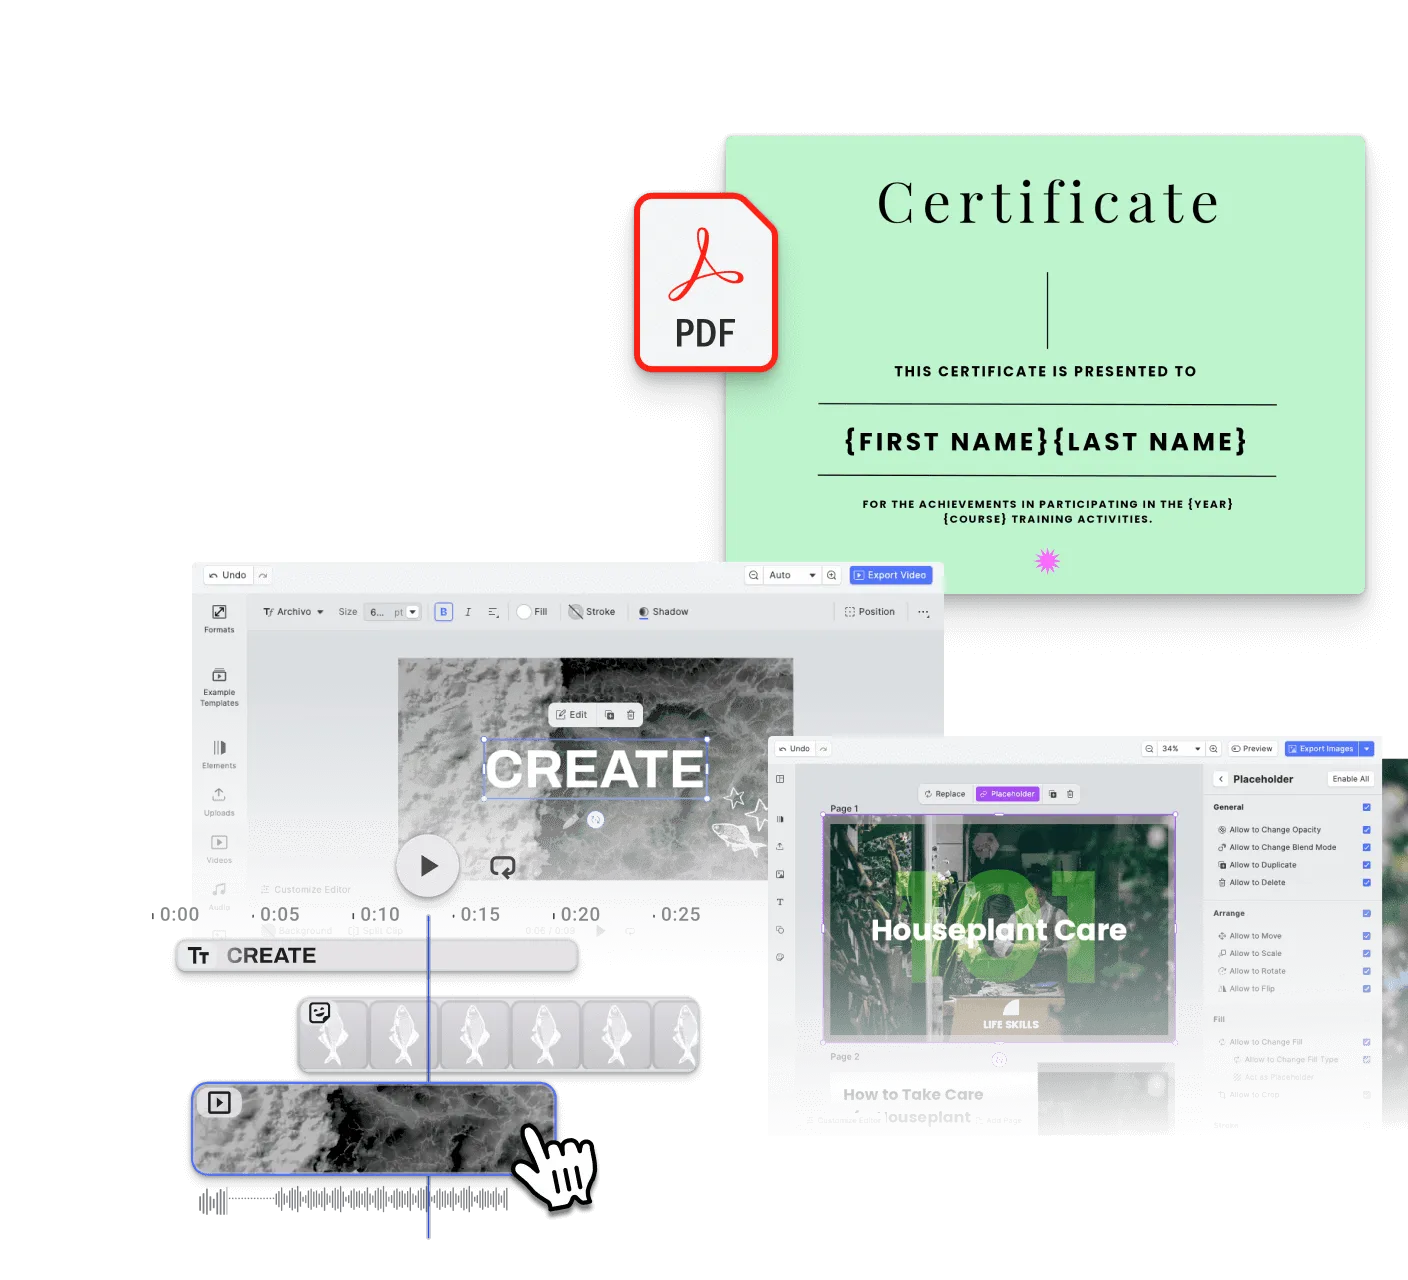Uncheck Allow to Move
1408x1280 pixels.
point(1366,936)
